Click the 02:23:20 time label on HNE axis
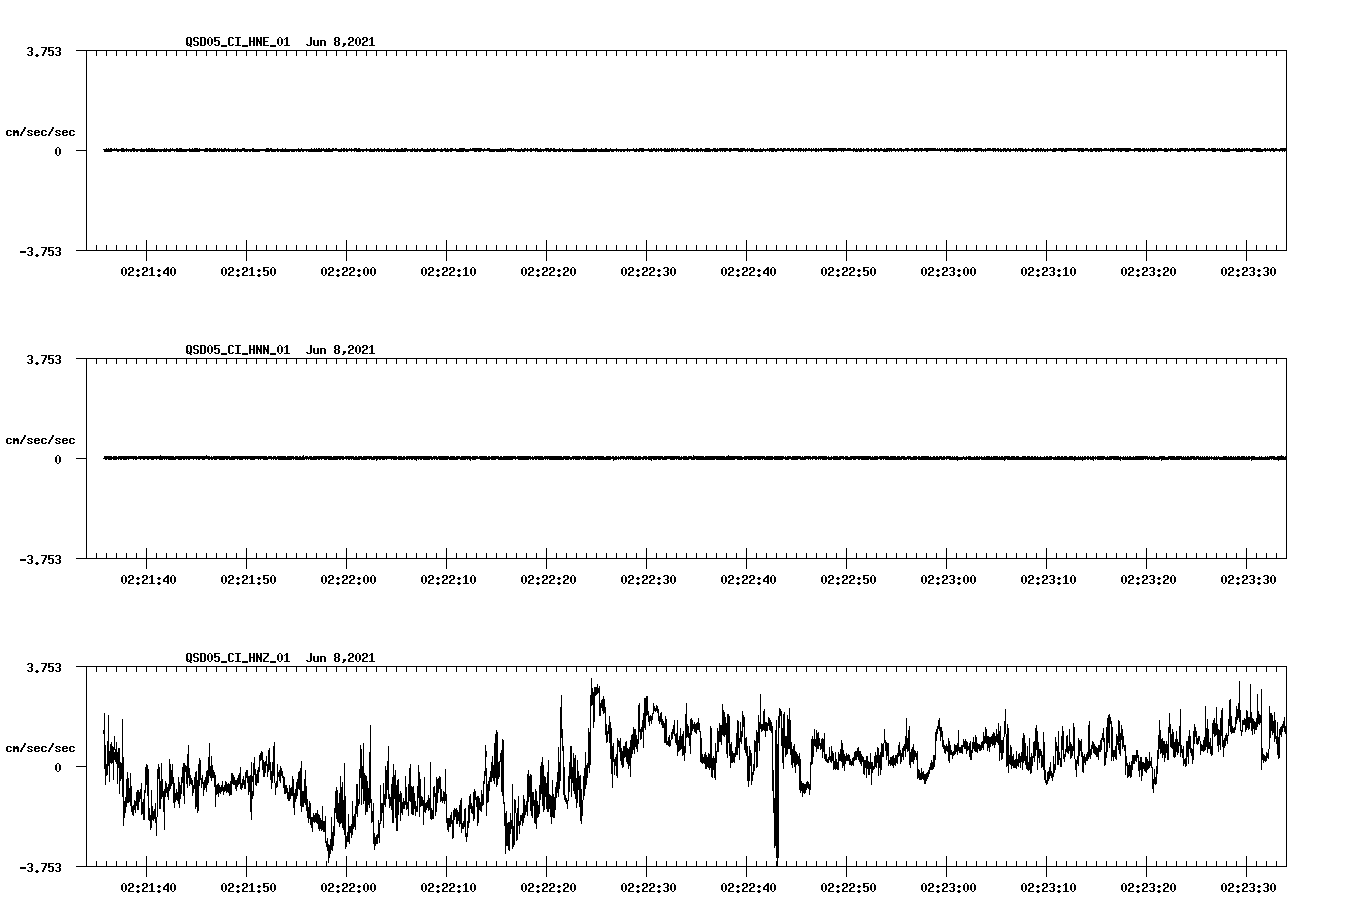Screen dimensions: 1358x924 1148,272
